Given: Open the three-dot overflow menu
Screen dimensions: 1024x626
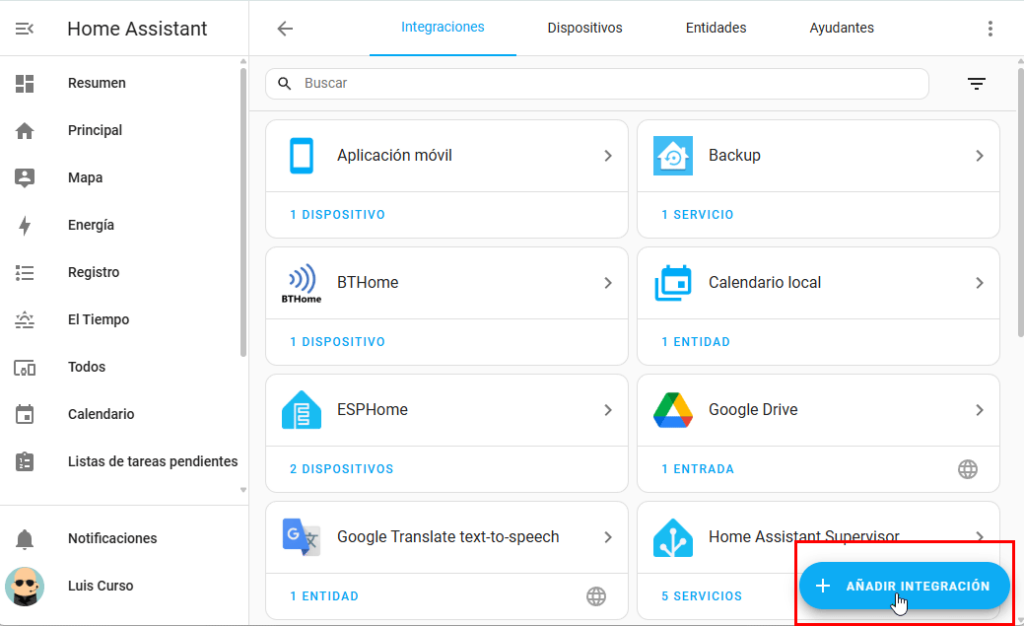Looking at the screenshot, I should [990, 29].
